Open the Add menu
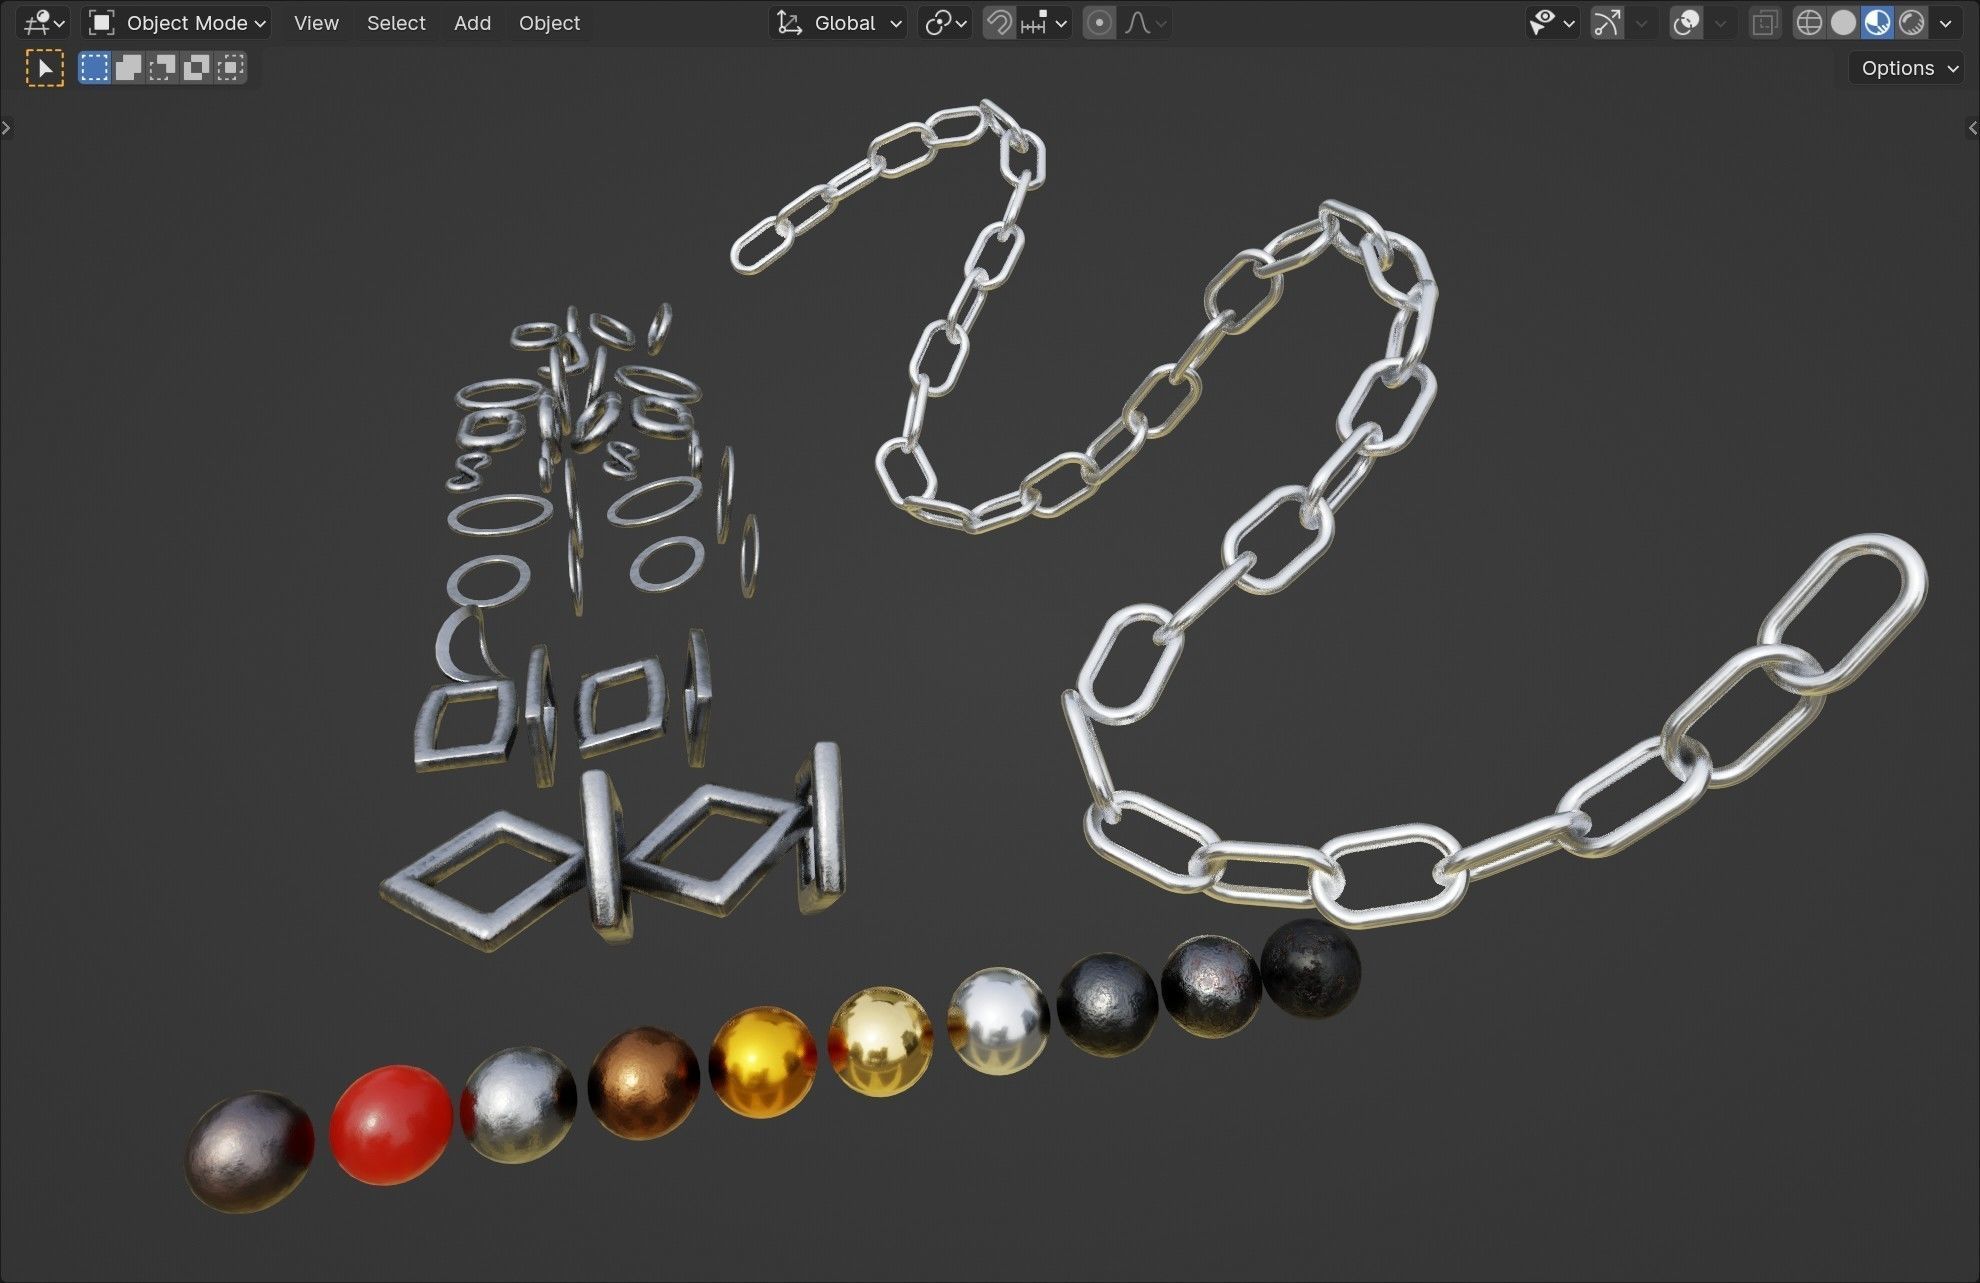This screenshot has height=1283, width=1980. pos(472,22)
